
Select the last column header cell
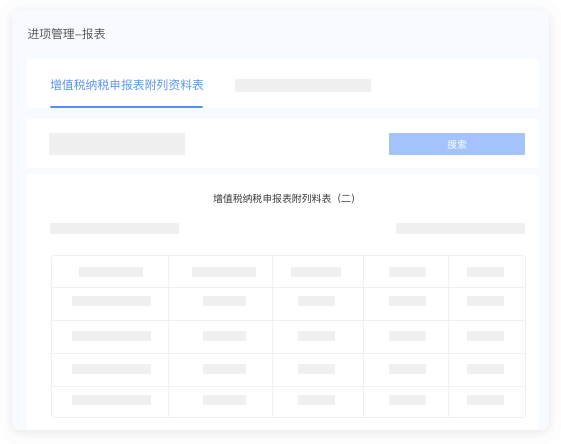[x=487, y=272]
